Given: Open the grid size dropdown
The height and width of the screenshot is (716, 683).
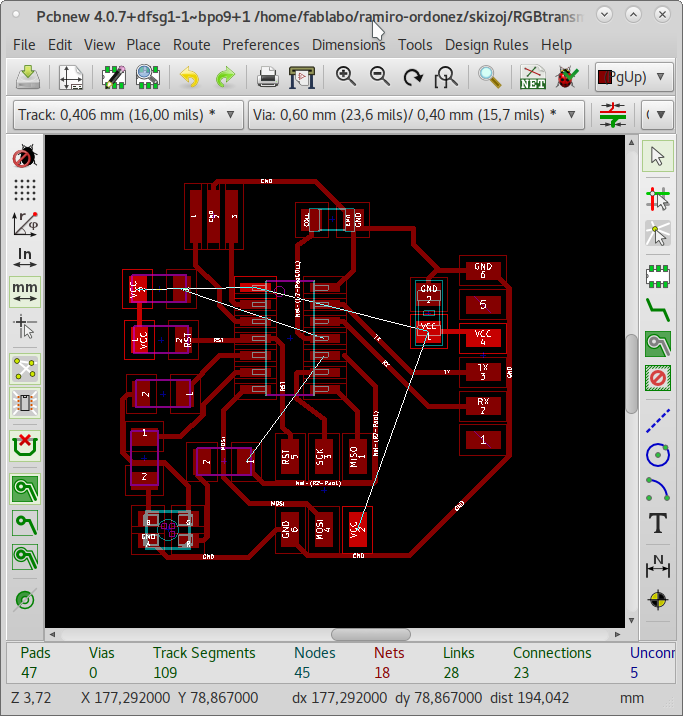Looking at the screenshot, I should [x=657, y=115].
